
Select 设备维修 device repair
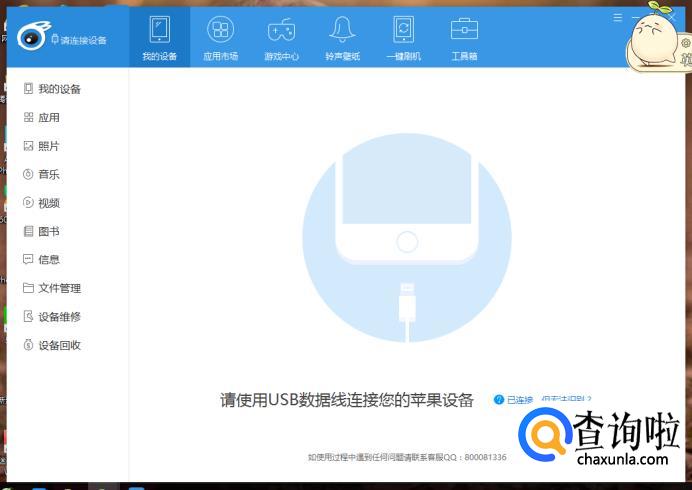[x=59, y=317]
